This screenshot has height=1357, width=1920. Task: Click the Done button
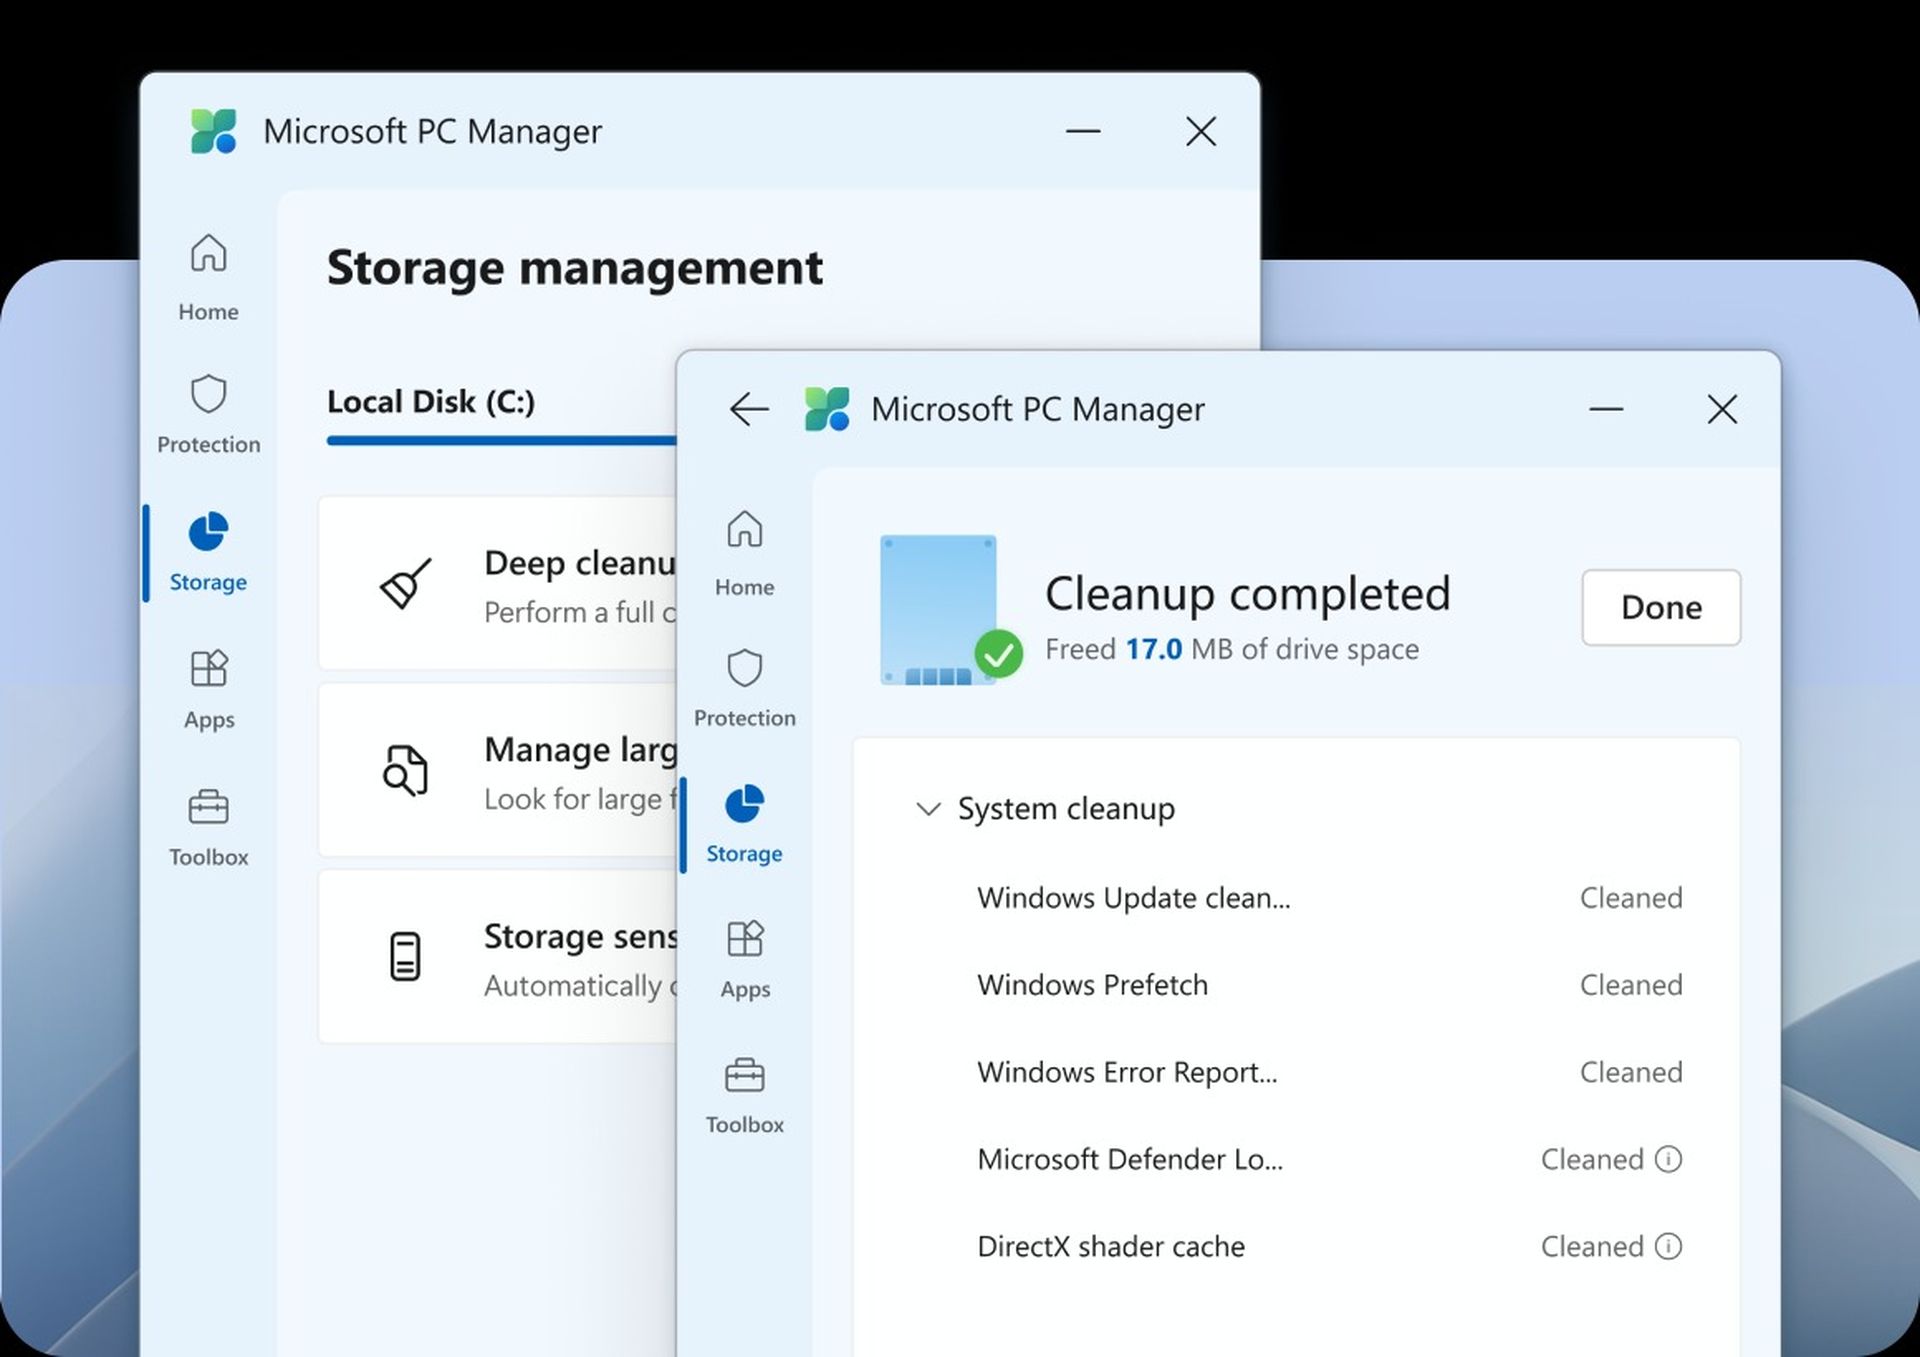click(x=1660, y=607)
